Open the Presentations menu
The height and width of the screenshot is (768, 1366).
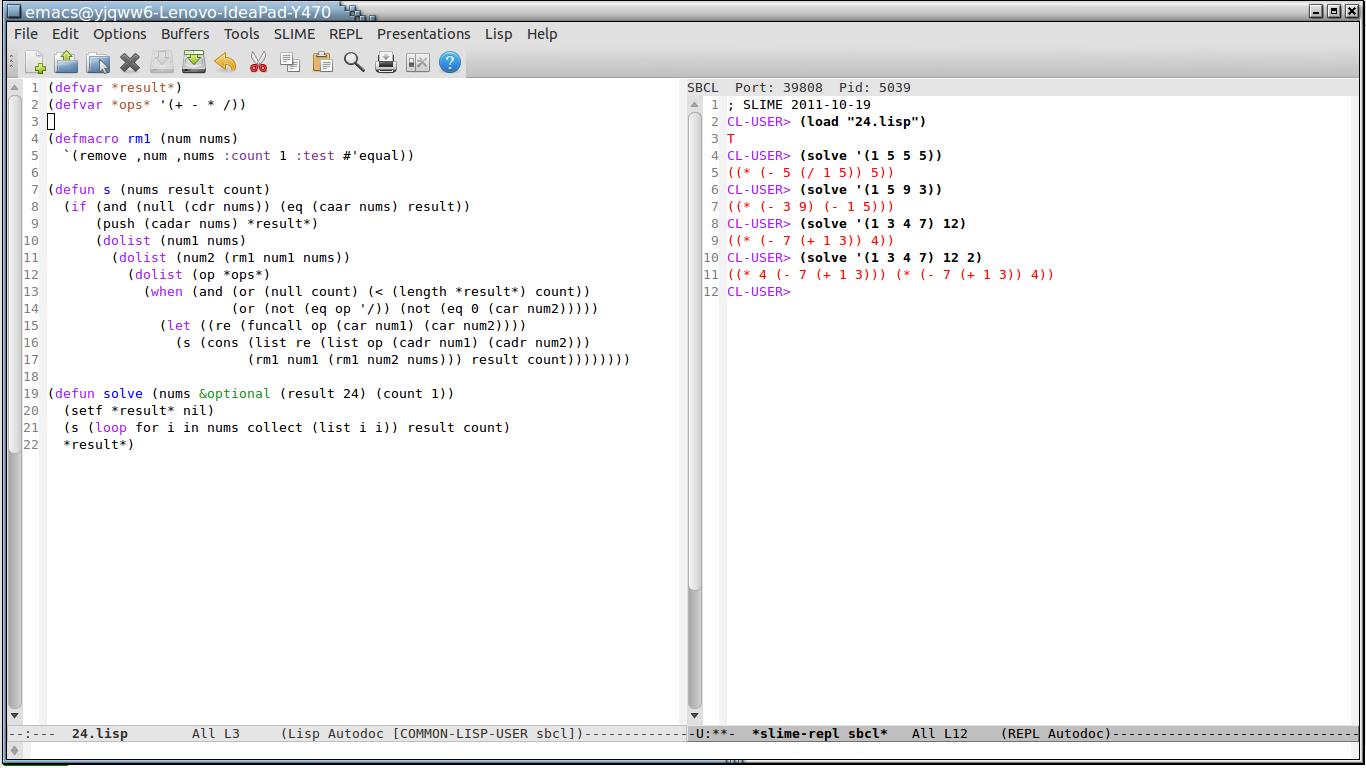point(424,34)
